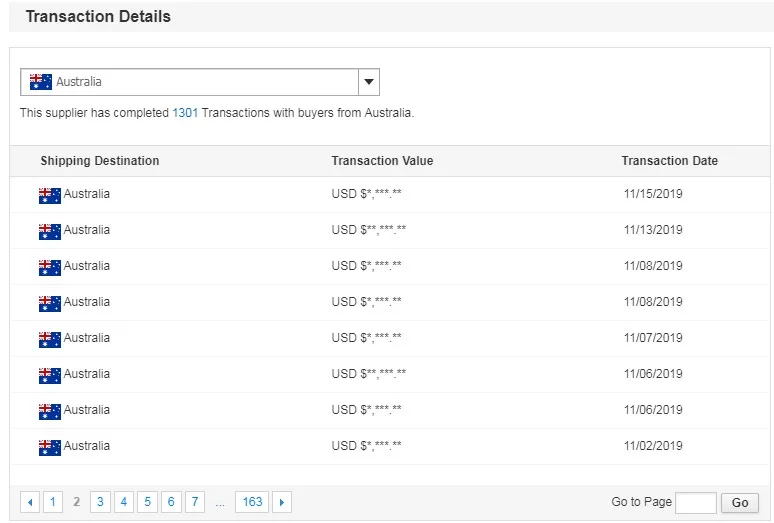
Task: Click the Australia flag in the country selector
Action: tap(41, 82)
